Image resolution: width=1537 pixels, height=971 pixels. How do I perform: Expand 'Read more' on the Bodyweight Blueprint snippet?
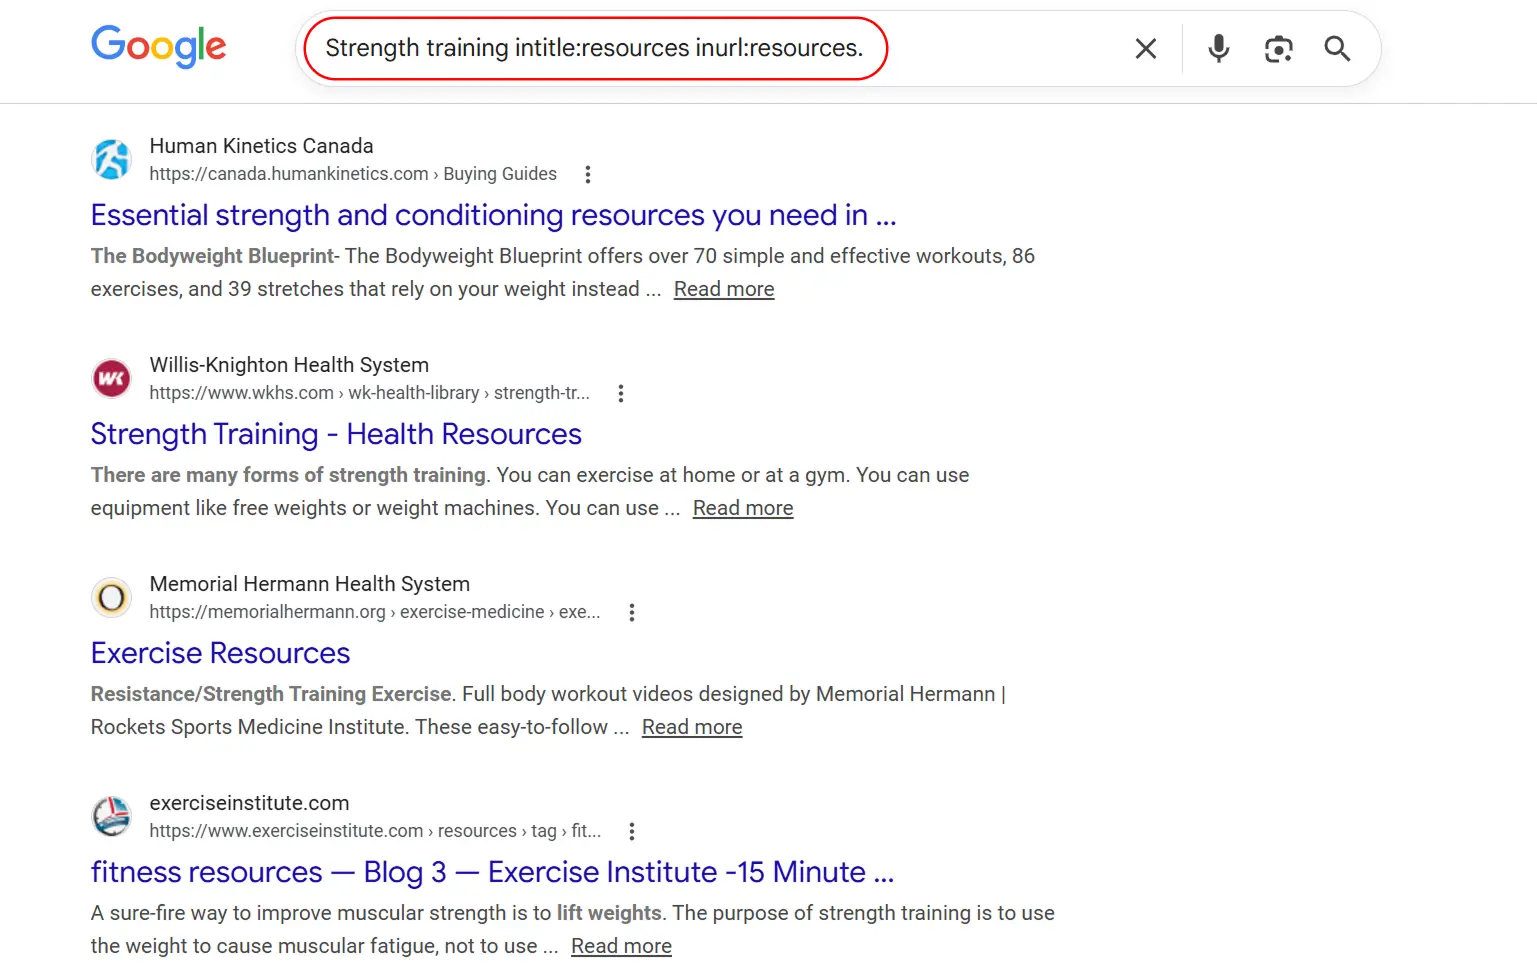pos(723,289)
